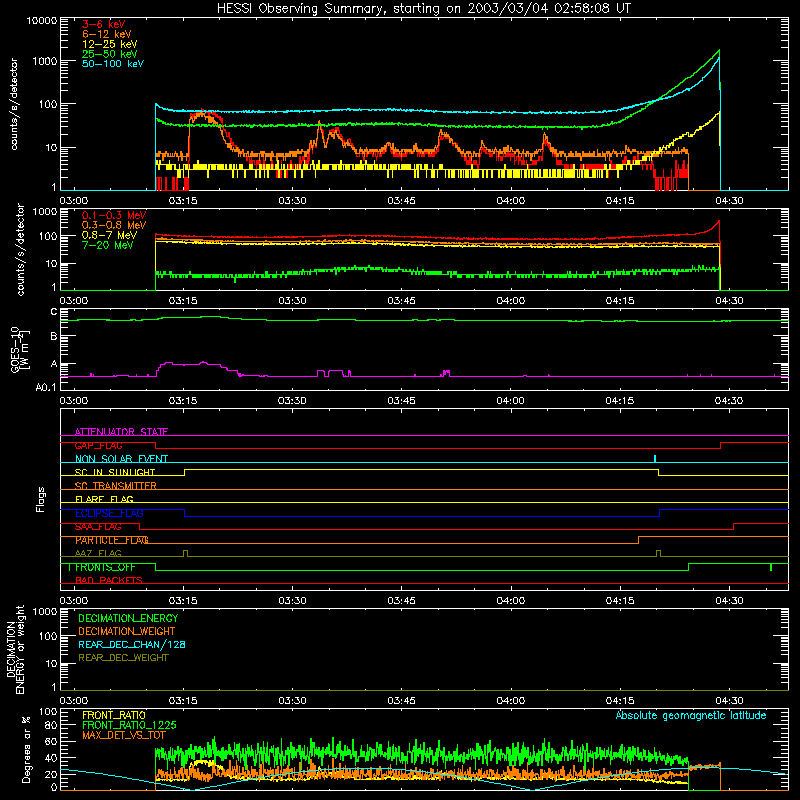Pick the GAP_FLAG label
The image size is (800, 800).
(x=98, y=445)
